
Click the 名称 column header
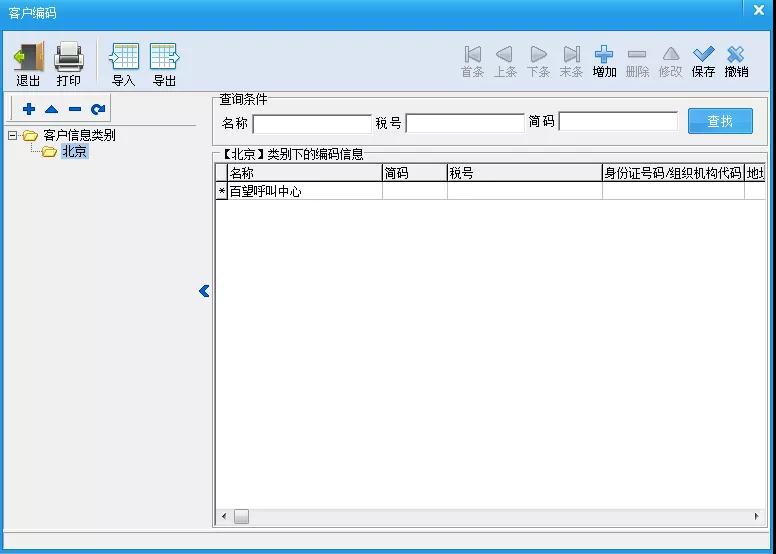tap(305, 173)
